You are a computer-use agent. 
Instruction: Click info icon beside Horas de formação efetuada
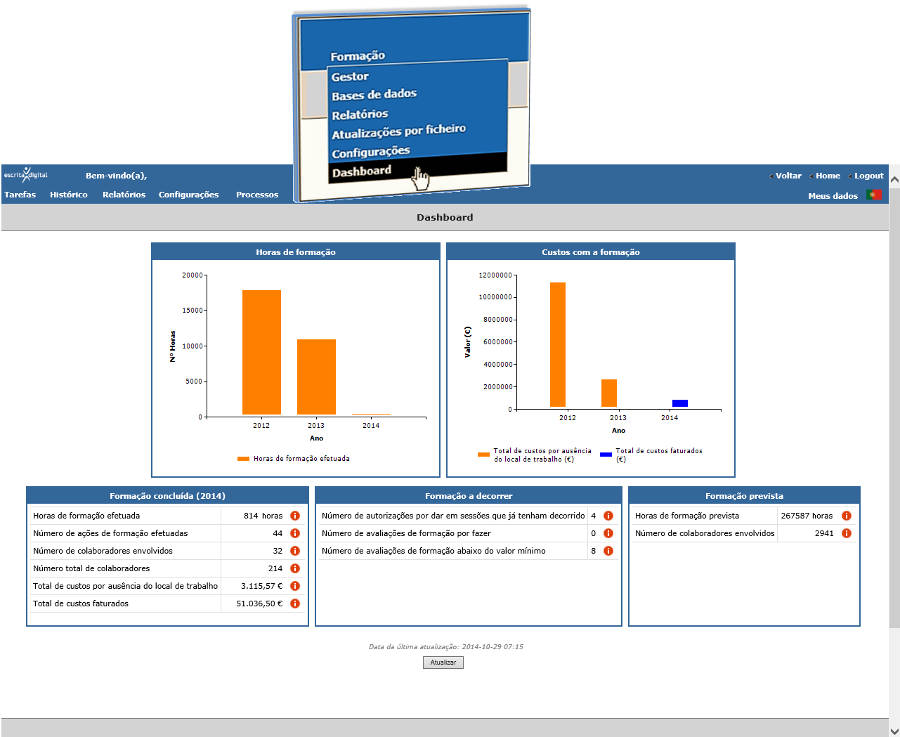click(295, 516)
